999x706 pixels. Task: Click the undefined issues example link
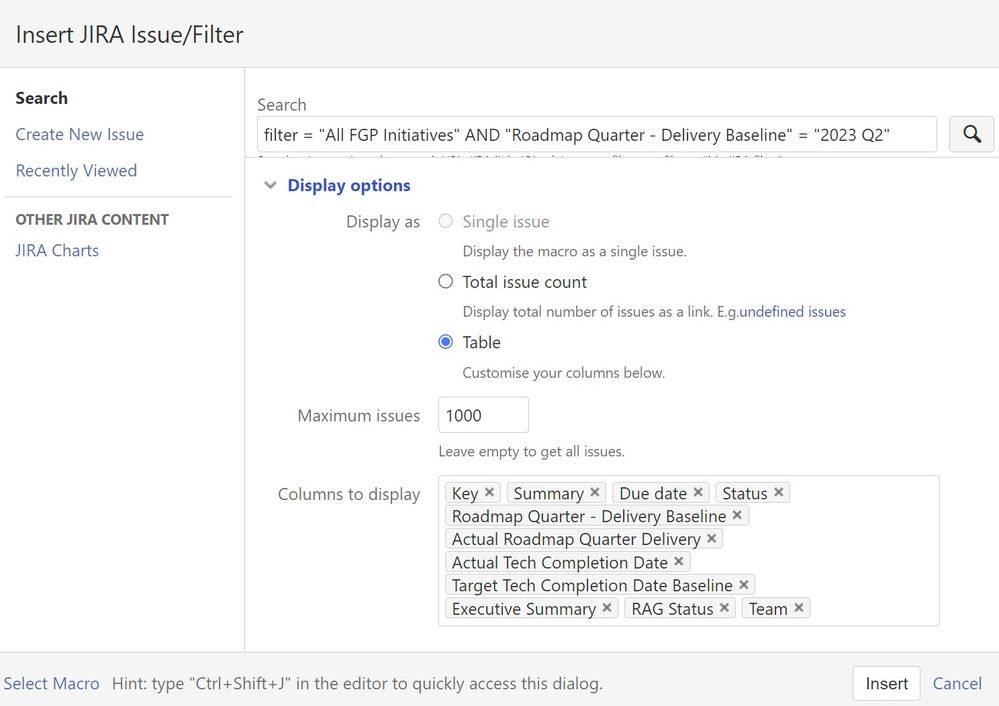(792, 312)
